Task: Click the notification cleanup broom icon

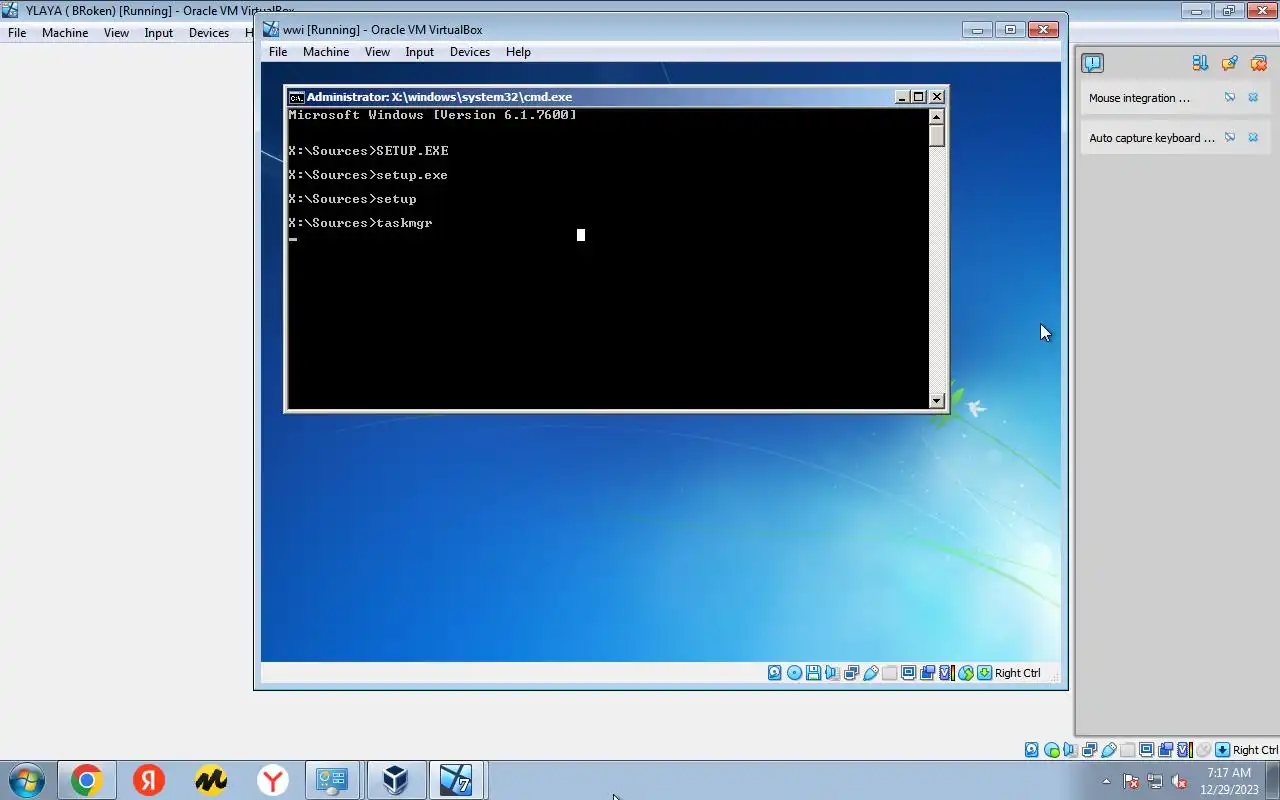Action: [x=1229, y=63]
